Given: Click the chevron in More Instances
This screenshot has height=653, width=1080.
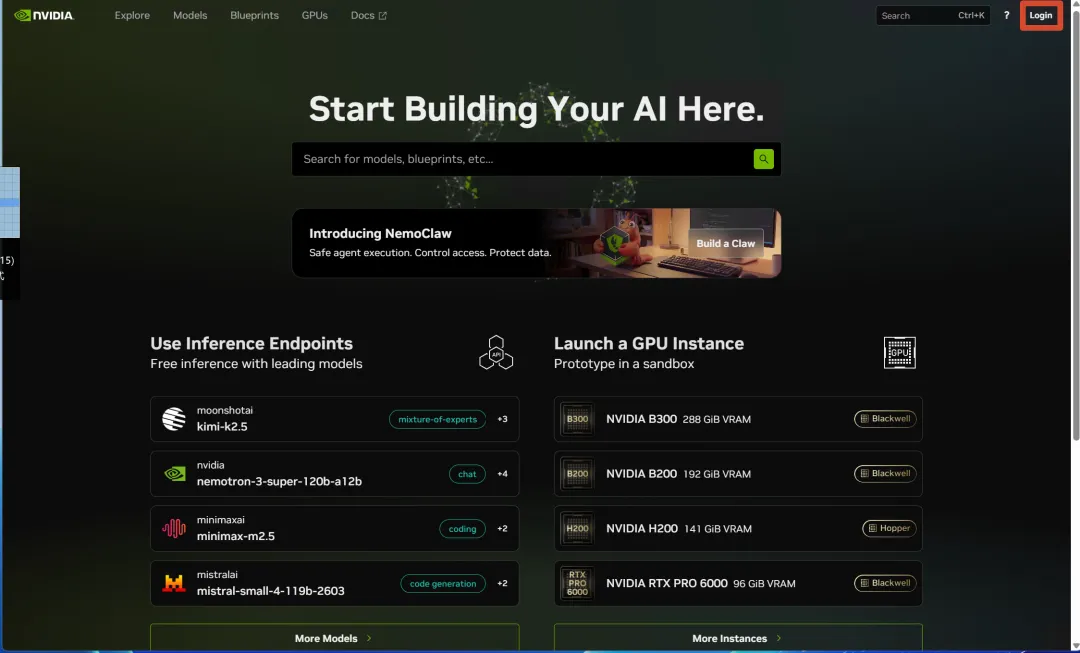Looking at the screenshot, I should click(x=779, y=638).
